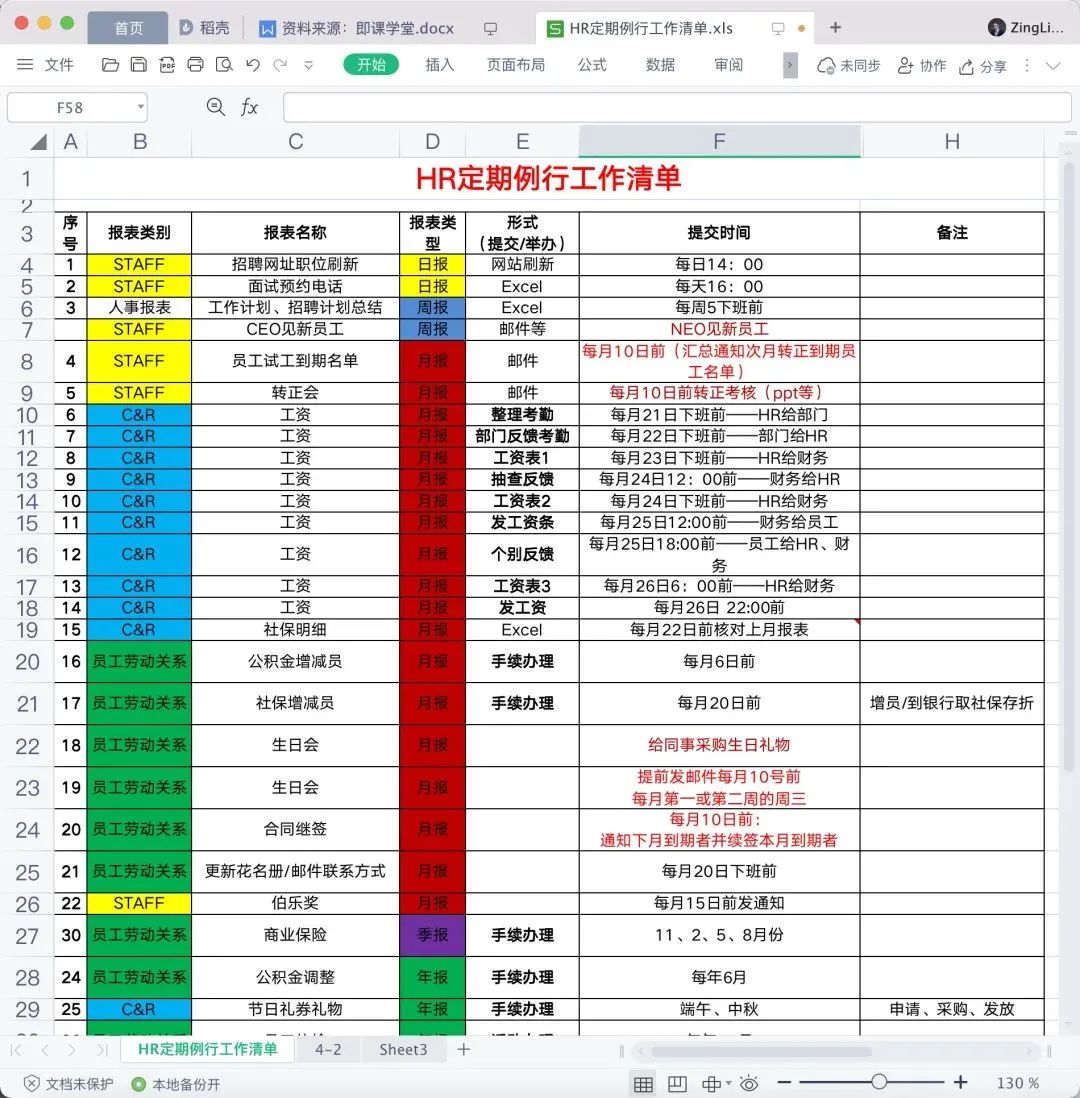Click the fx insert function icon
This screenshot has height=1098, width=1080.
click(x=249, y=107)
